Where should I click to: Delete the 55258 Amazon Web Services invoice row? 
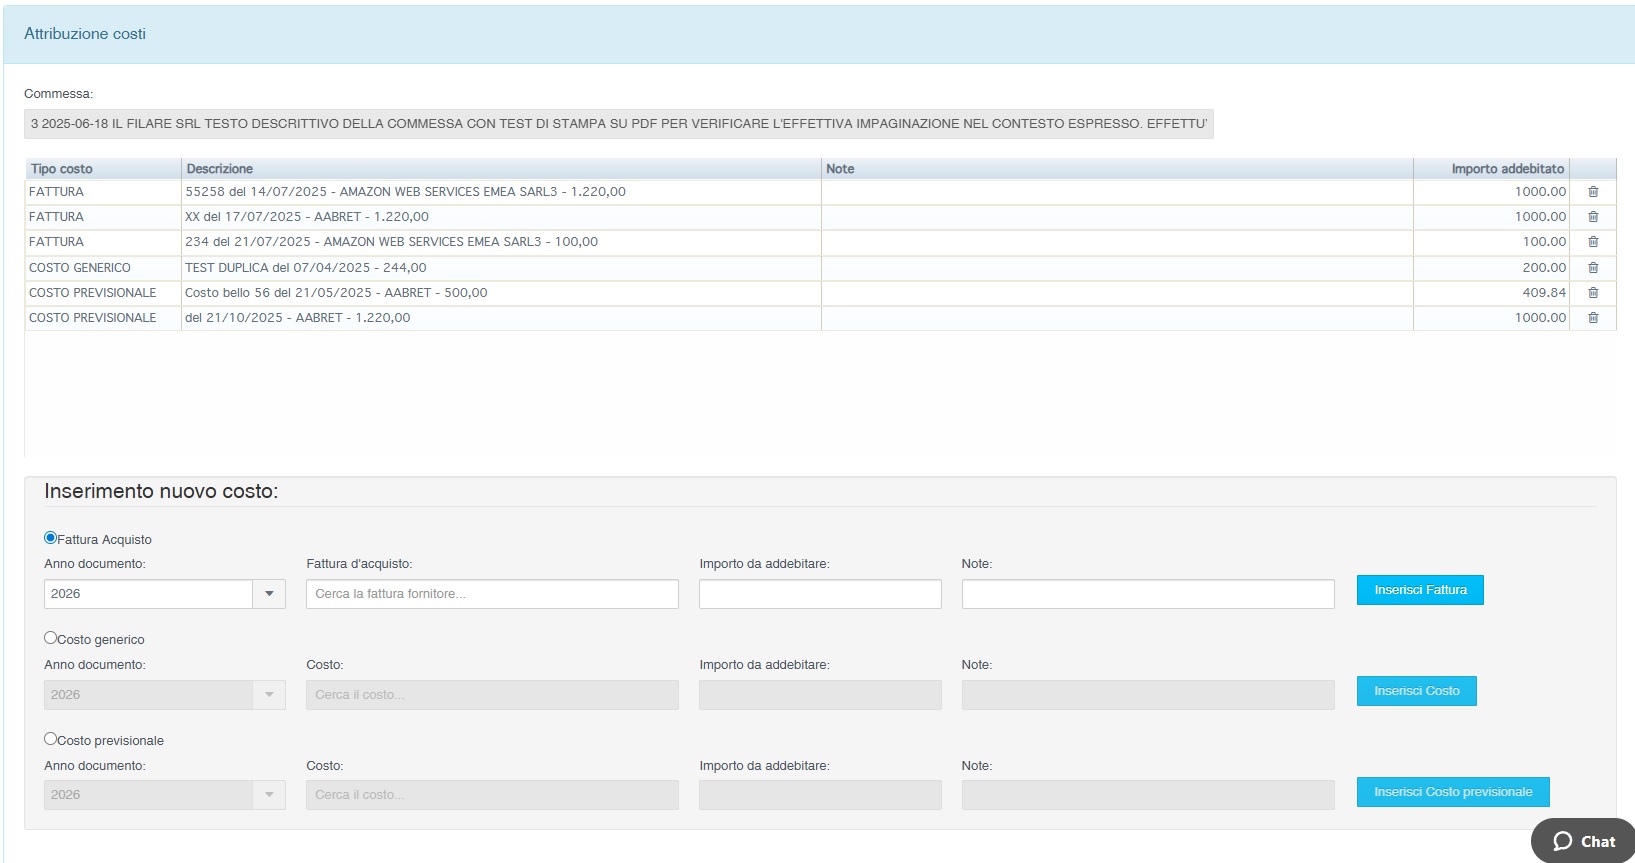pos(1593,192)
